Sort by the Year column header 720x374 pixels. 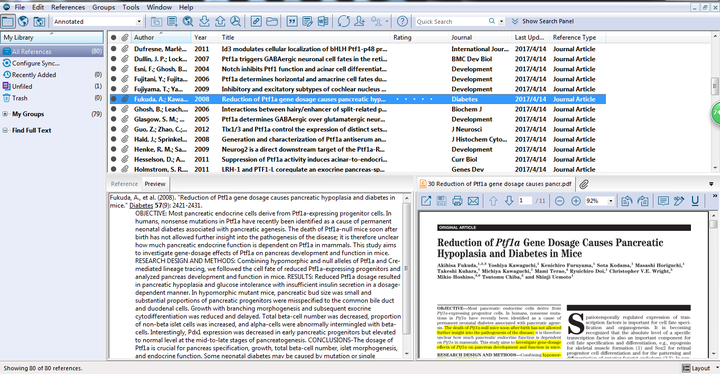tap(205, 38)
